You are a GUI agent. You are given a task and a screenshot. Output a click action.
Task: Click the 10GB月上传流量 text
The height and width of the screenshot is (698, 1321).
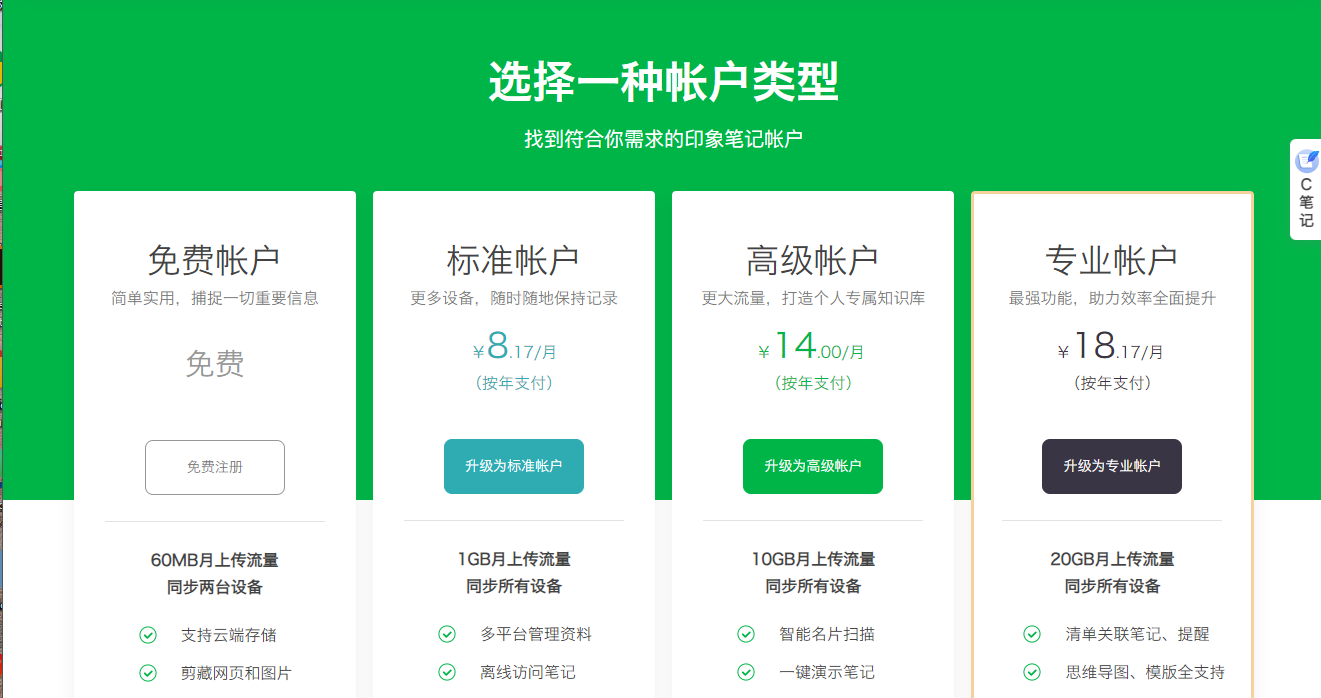813,559
